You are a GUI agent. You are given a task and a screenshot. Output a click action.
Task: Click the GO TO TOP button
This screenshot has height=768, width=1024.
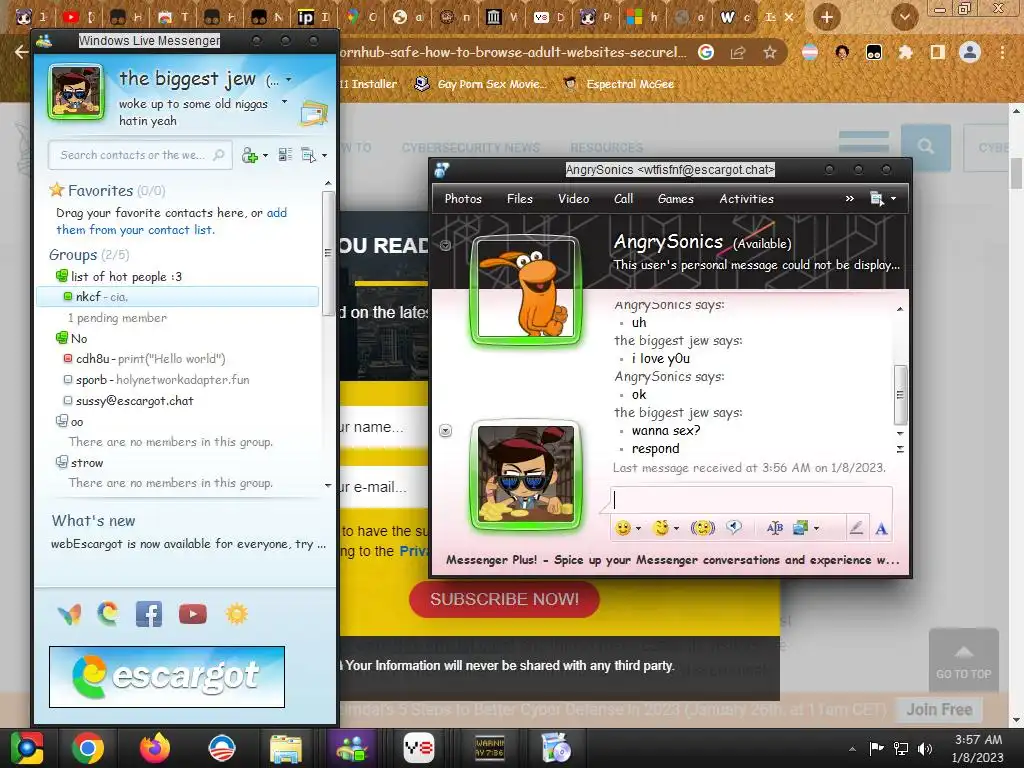pyautogui.click(x=963, y=660)
